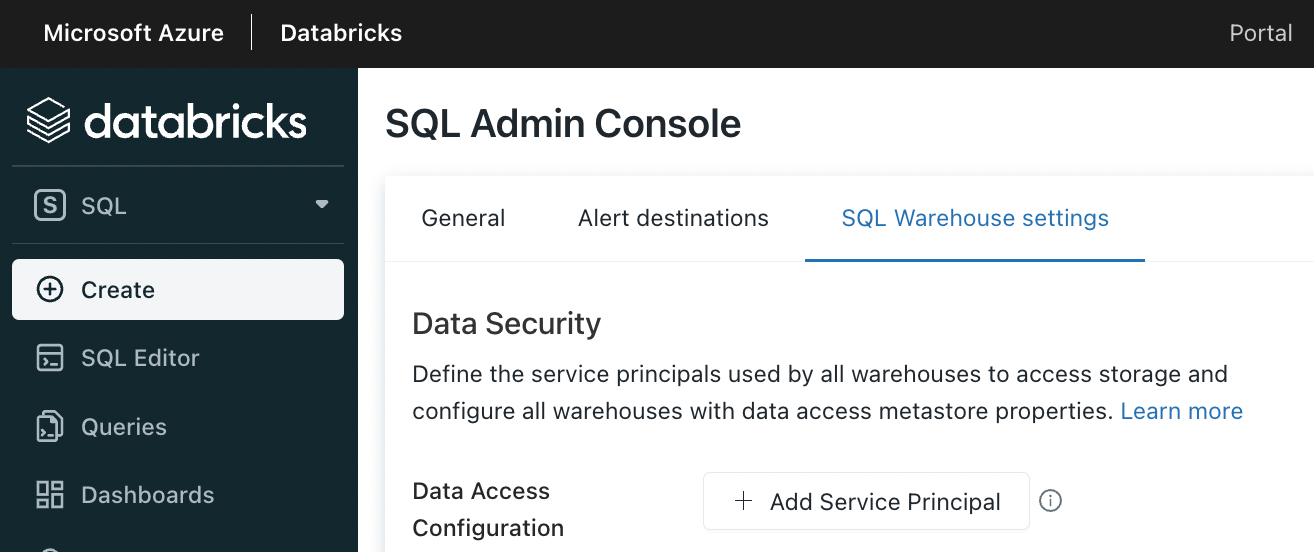Switch to the General tab
The image size is (1314, 552).
463,218
